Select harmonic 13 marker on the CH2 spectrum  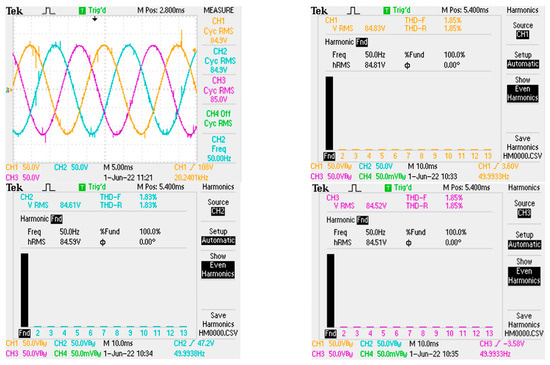pos(183,332)
